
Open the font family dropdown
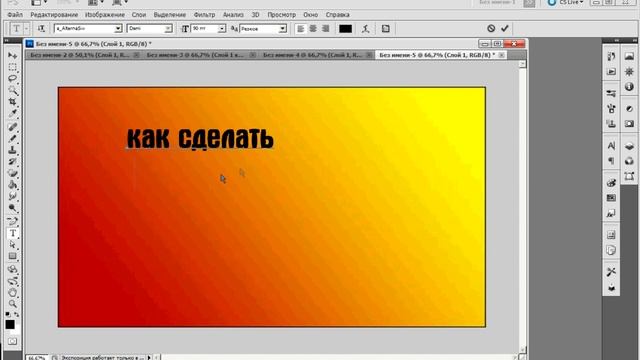click(x=118, y=29)
